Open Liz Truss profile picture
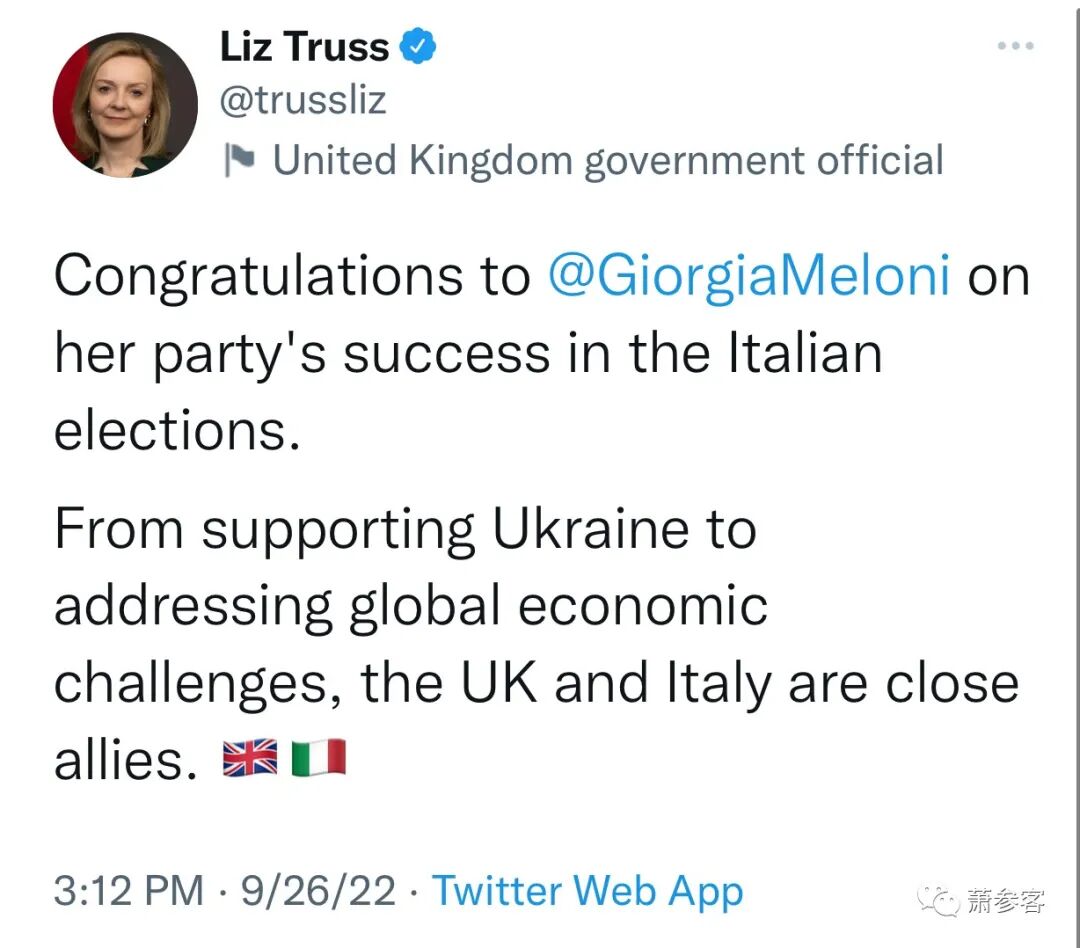The image size is (1080, 948). click(125, 105)
